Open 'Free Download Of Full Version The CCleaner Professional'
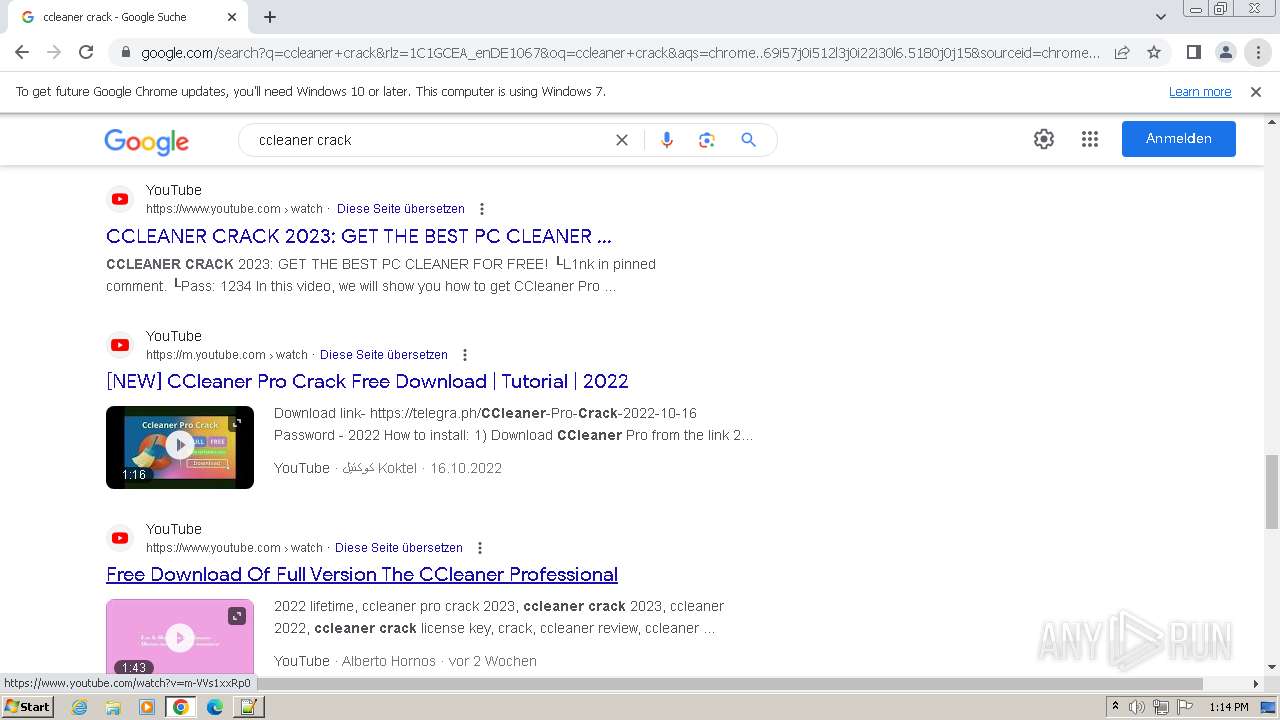 pos(362,574)
